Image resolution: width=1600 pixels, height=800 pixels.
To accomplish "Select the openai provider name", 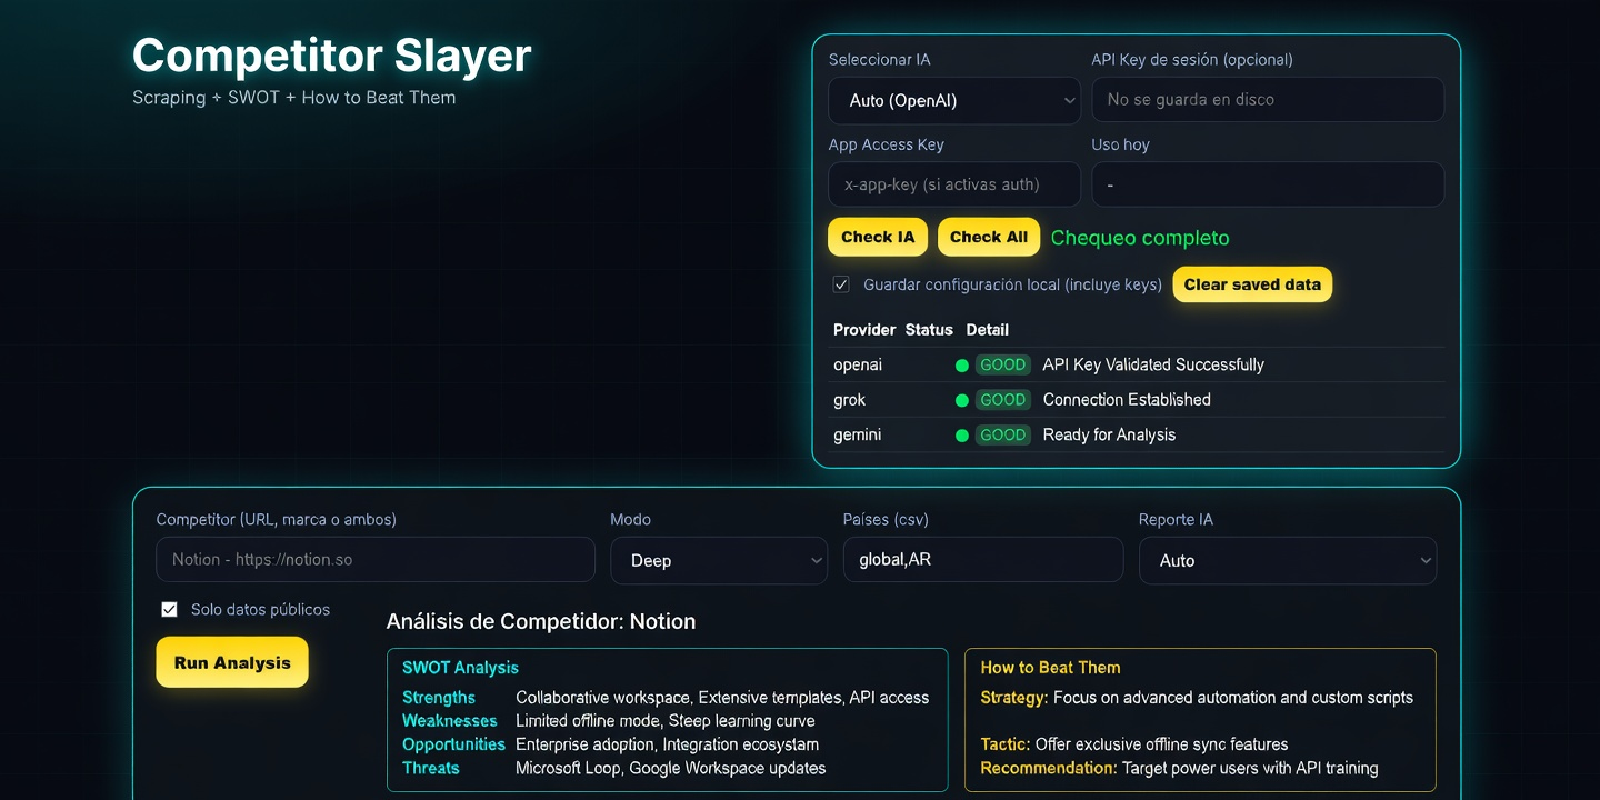I will [x=857, y=365].
